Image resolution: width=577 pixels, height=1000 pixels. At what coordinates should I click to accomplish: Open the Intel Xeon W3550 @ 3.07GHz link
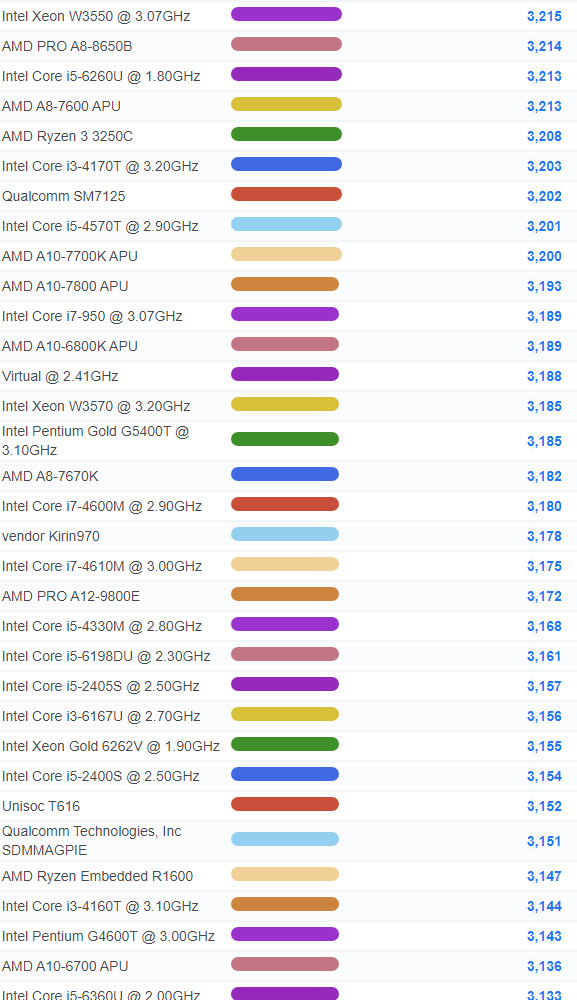[96, 16]
